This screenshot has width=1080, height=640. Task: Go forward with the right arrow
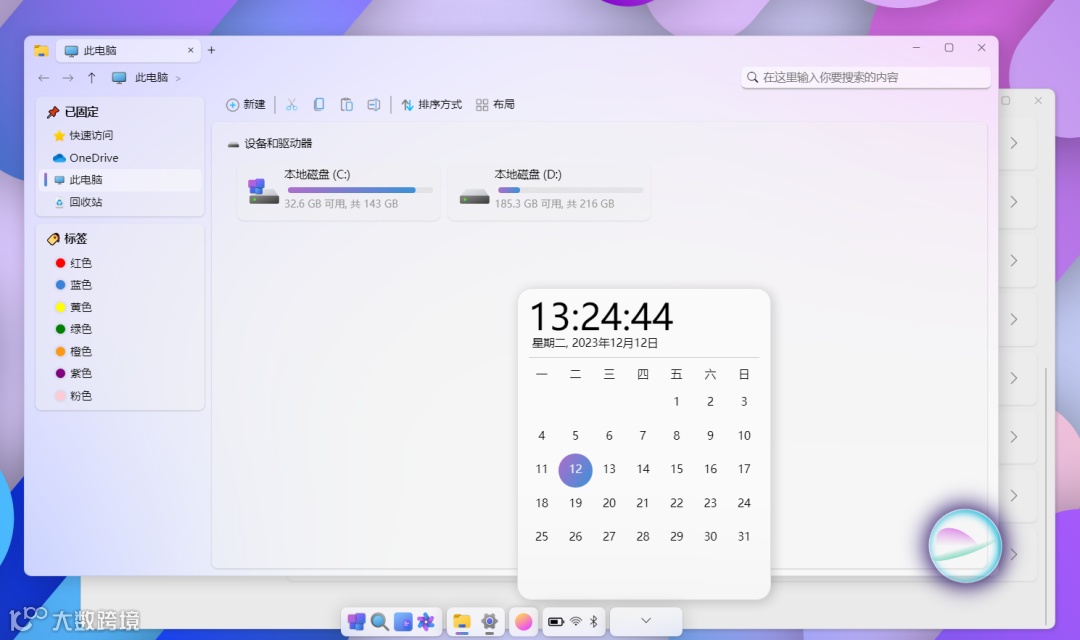point(68,78)
